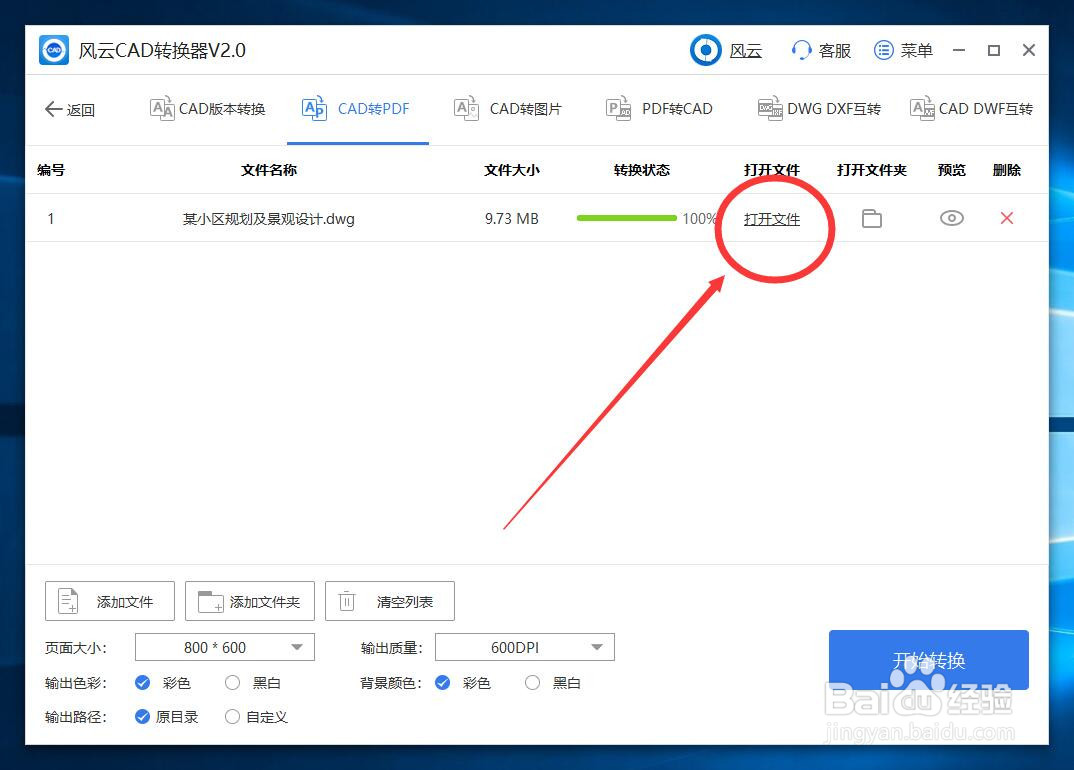Click the CAD转图片 tab icon

pos(466,108)
